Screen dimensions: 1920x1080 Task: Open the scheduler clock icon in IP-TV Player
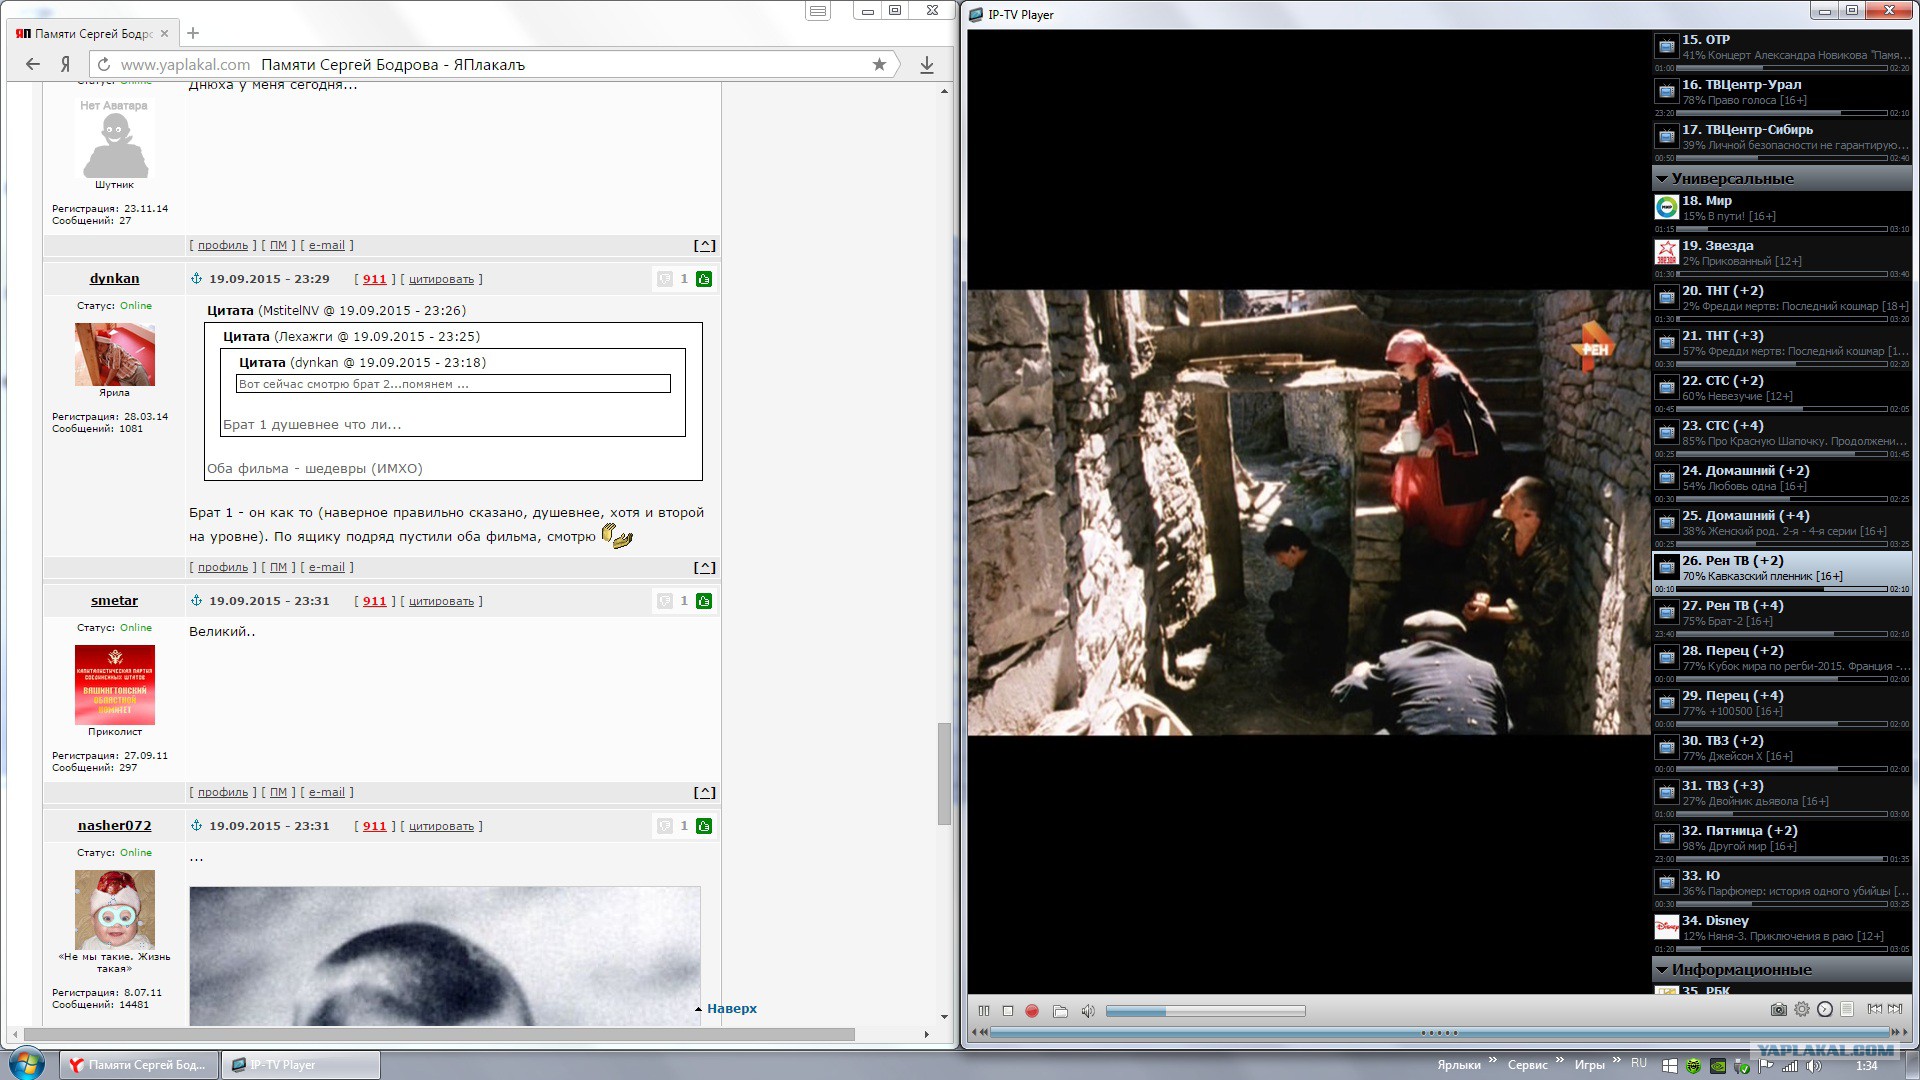pyautogui.click(x=1825, y=1010)
